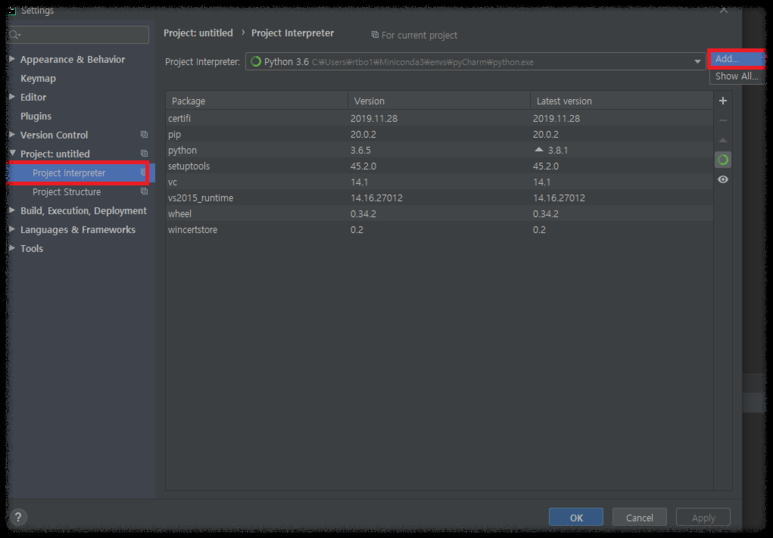This screenshot has width=773, height=538.
Task: Click the Apply button
Action: click(x=703, y=518)
